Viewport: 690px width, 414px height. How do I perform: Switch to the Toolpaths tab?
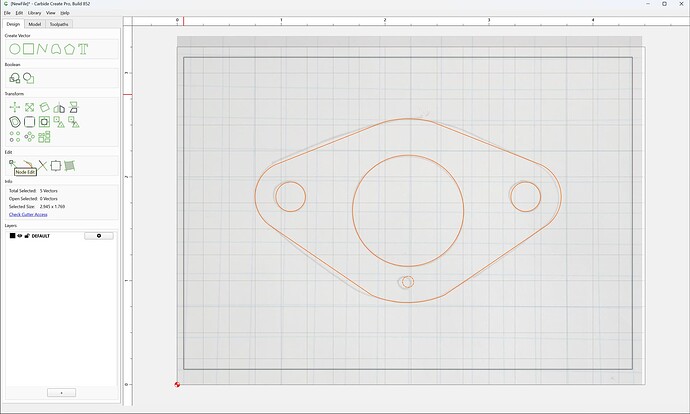59,24
